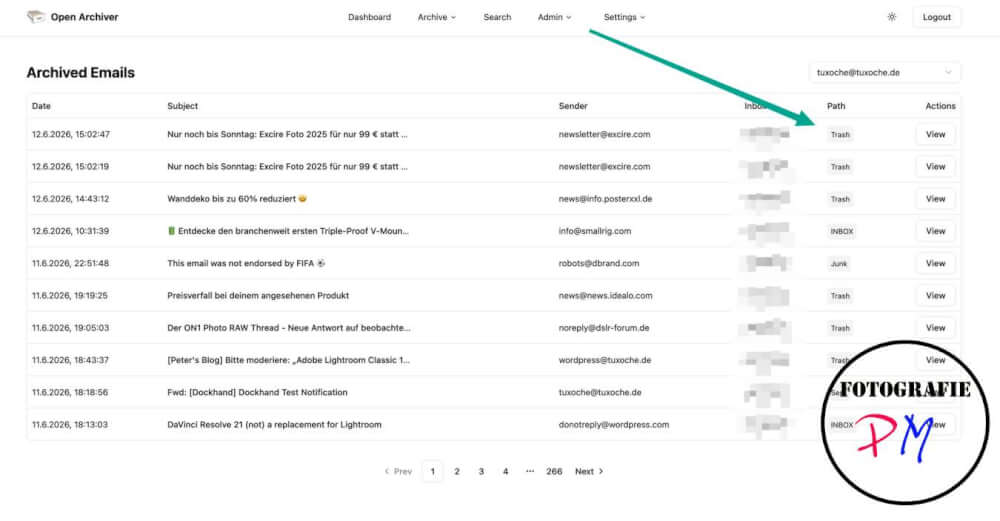Click the Logout button
Screen dimensions: 1000x521
936,17
